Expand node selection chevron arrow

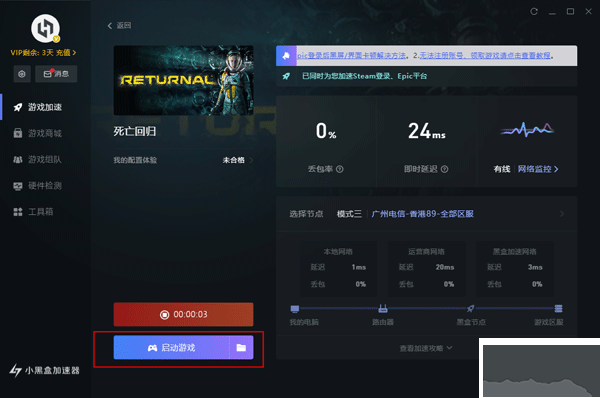coord(562,214)
